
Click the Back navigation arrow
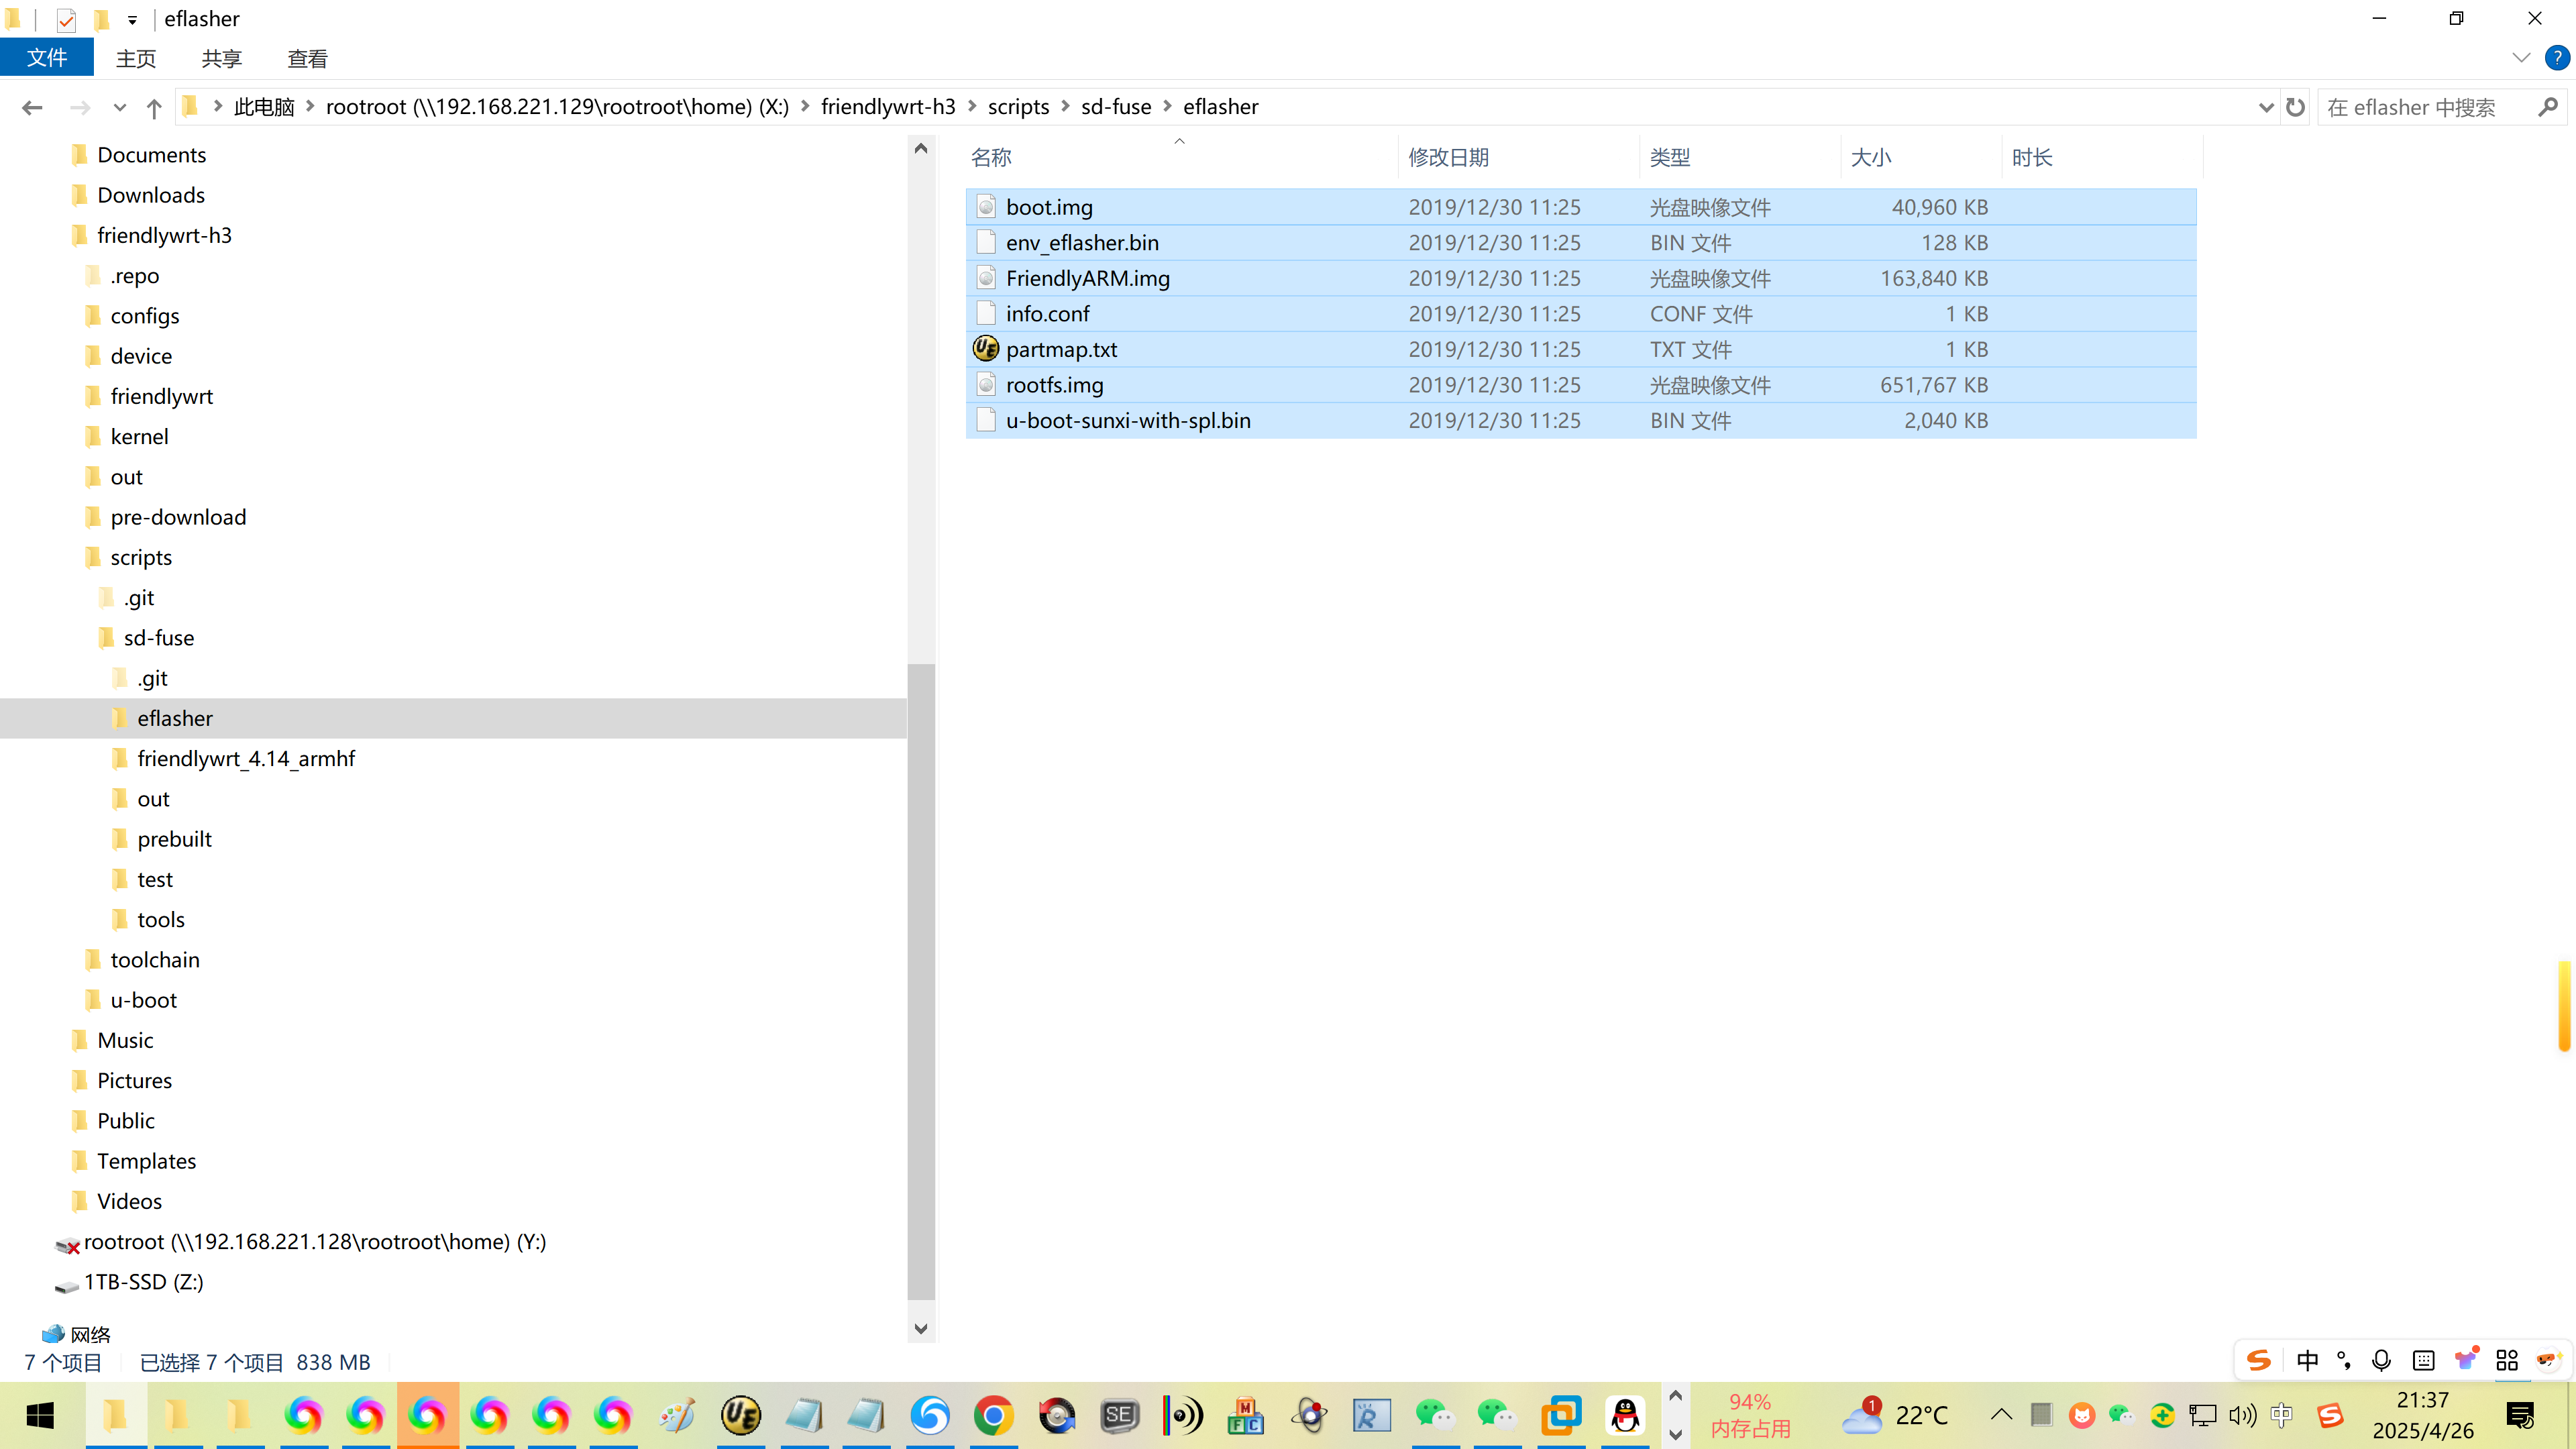32,107
